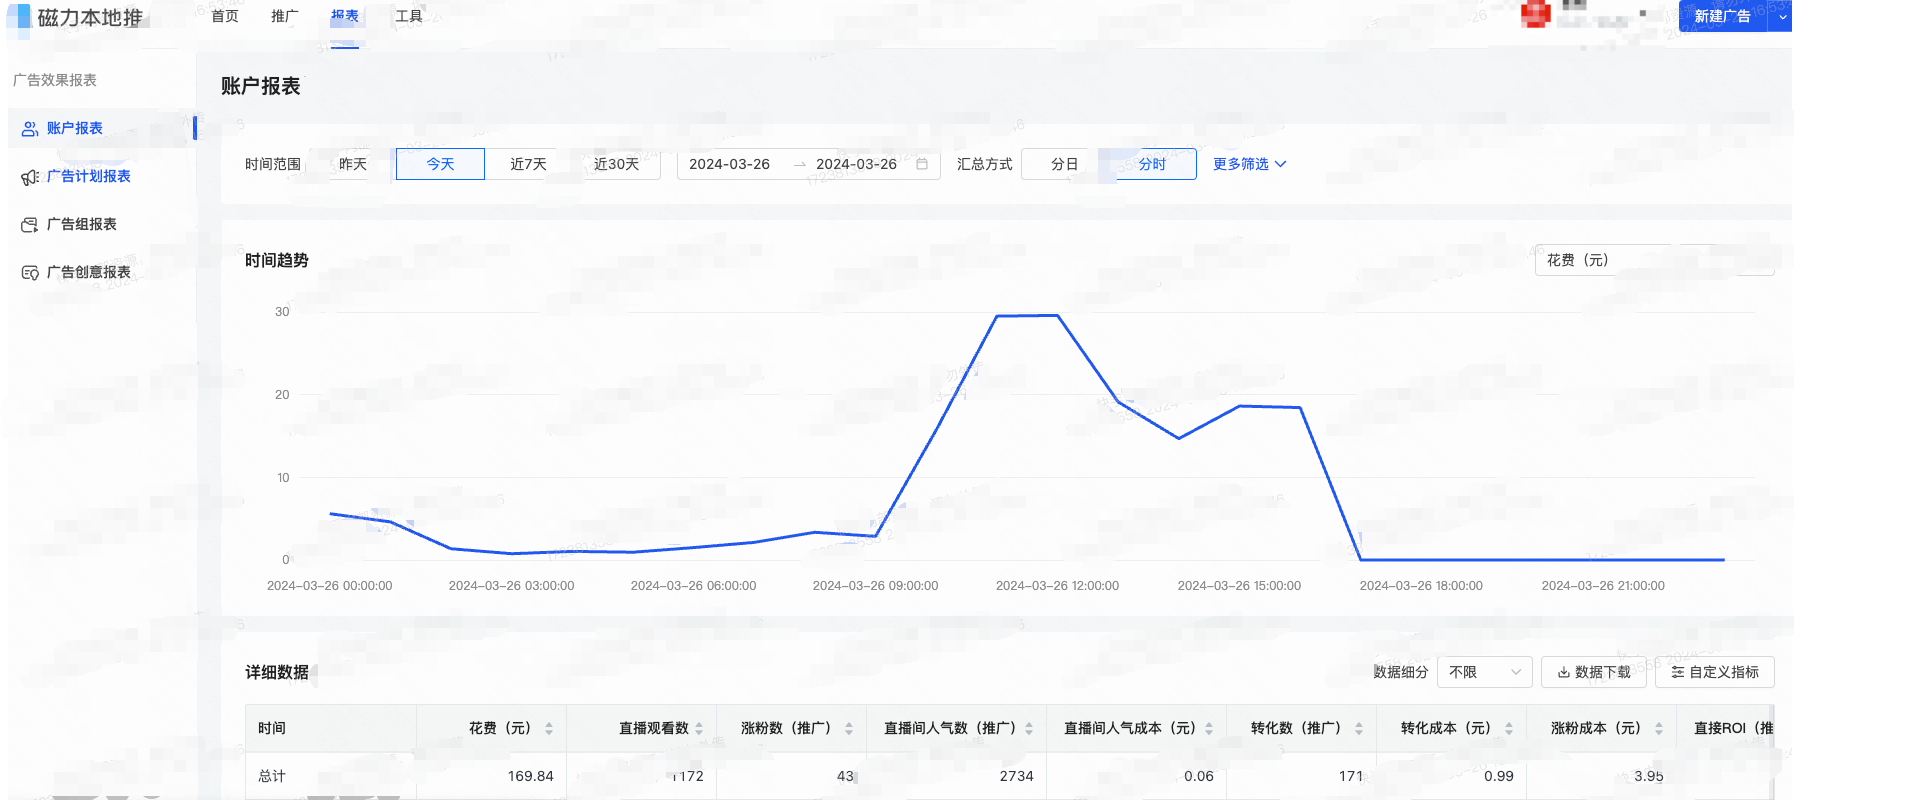Sort table by 直播观看数 column
The height and width of the screenshot is (800, 1914).
point(699,729)
